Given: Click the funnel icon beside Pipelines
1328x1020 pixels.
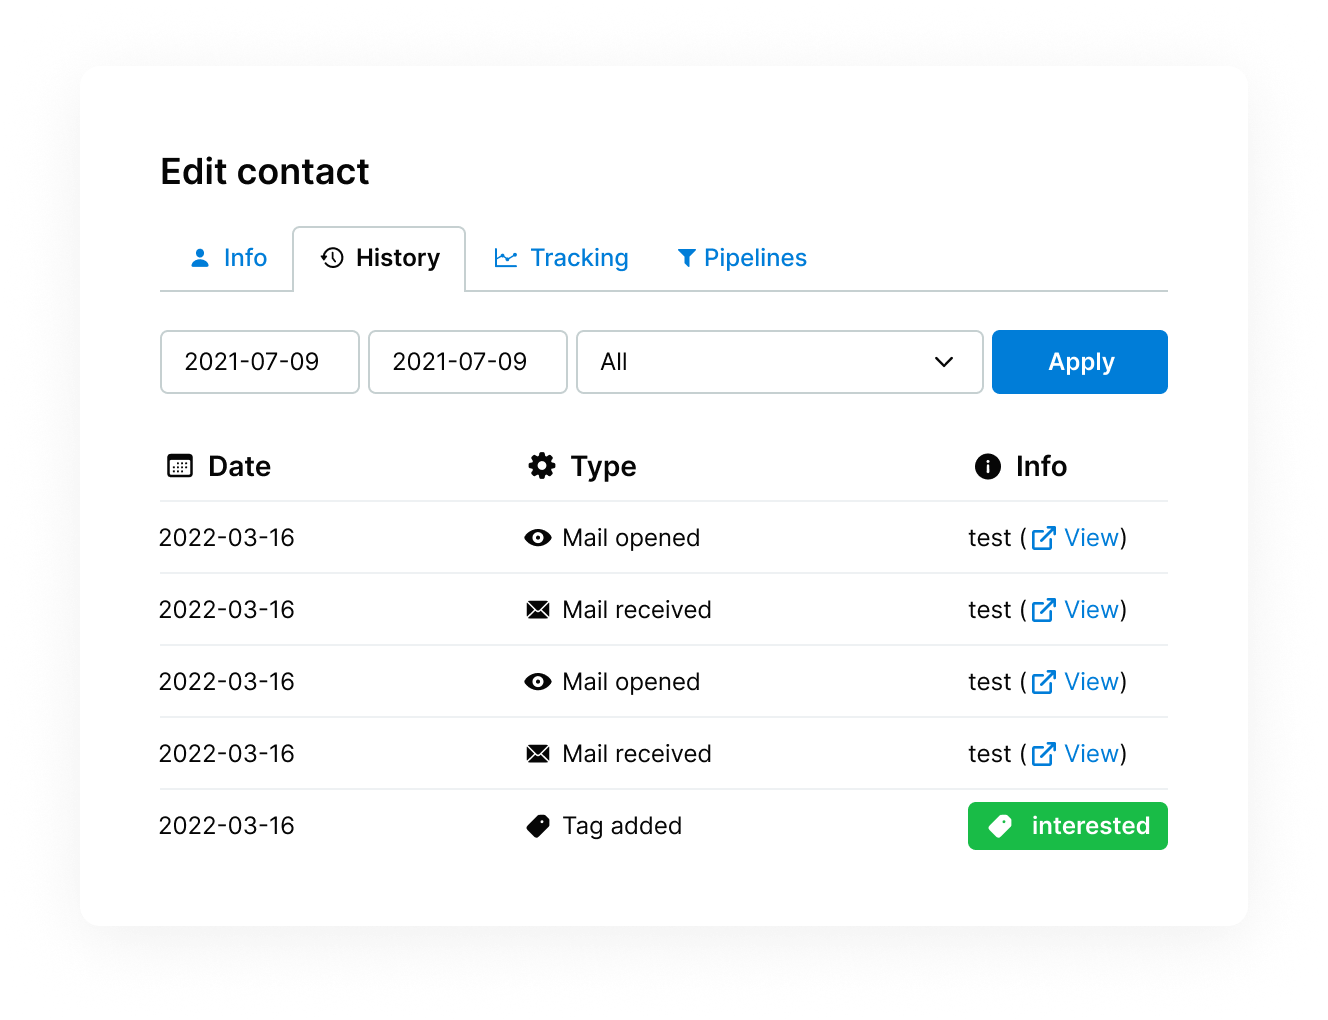Looking at the screenshot, I should pyautogui.click(x=685, y=258).
